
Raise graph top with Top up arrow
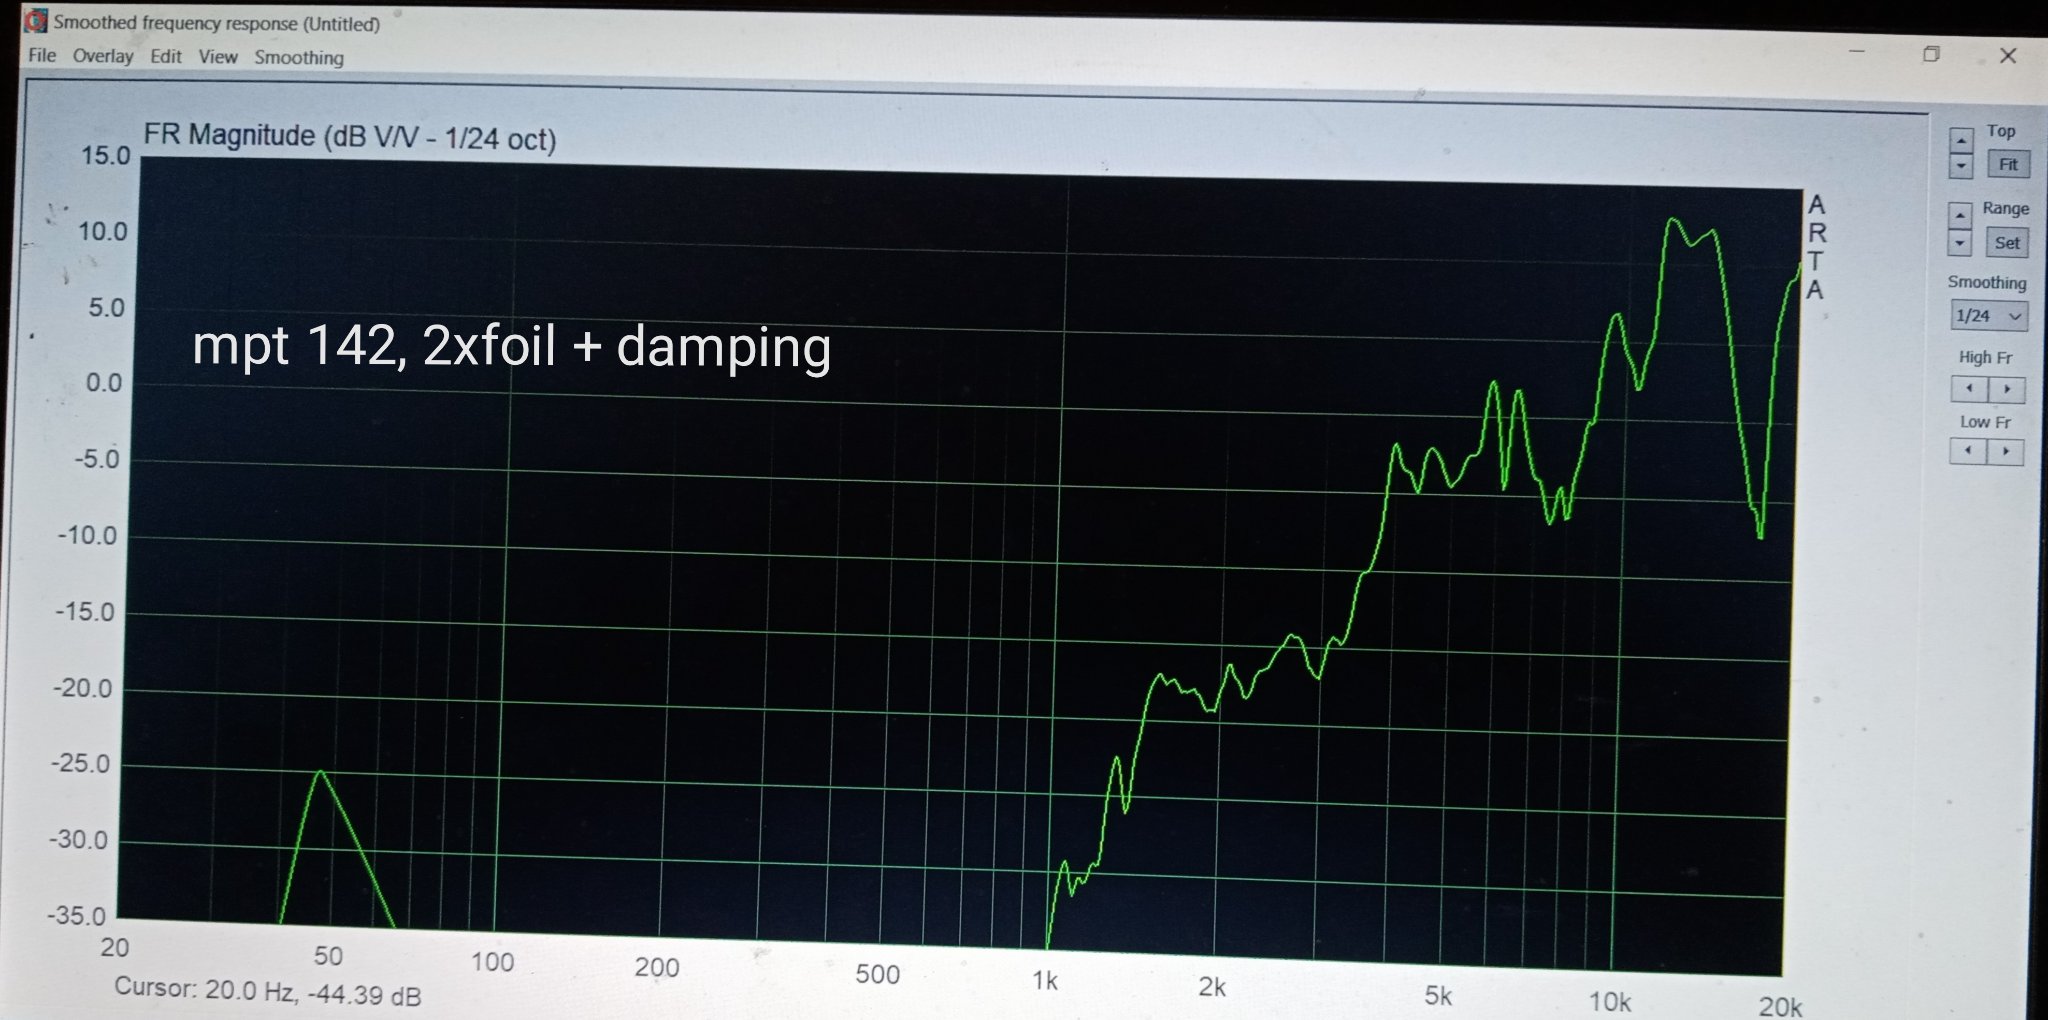(1961, 139)
